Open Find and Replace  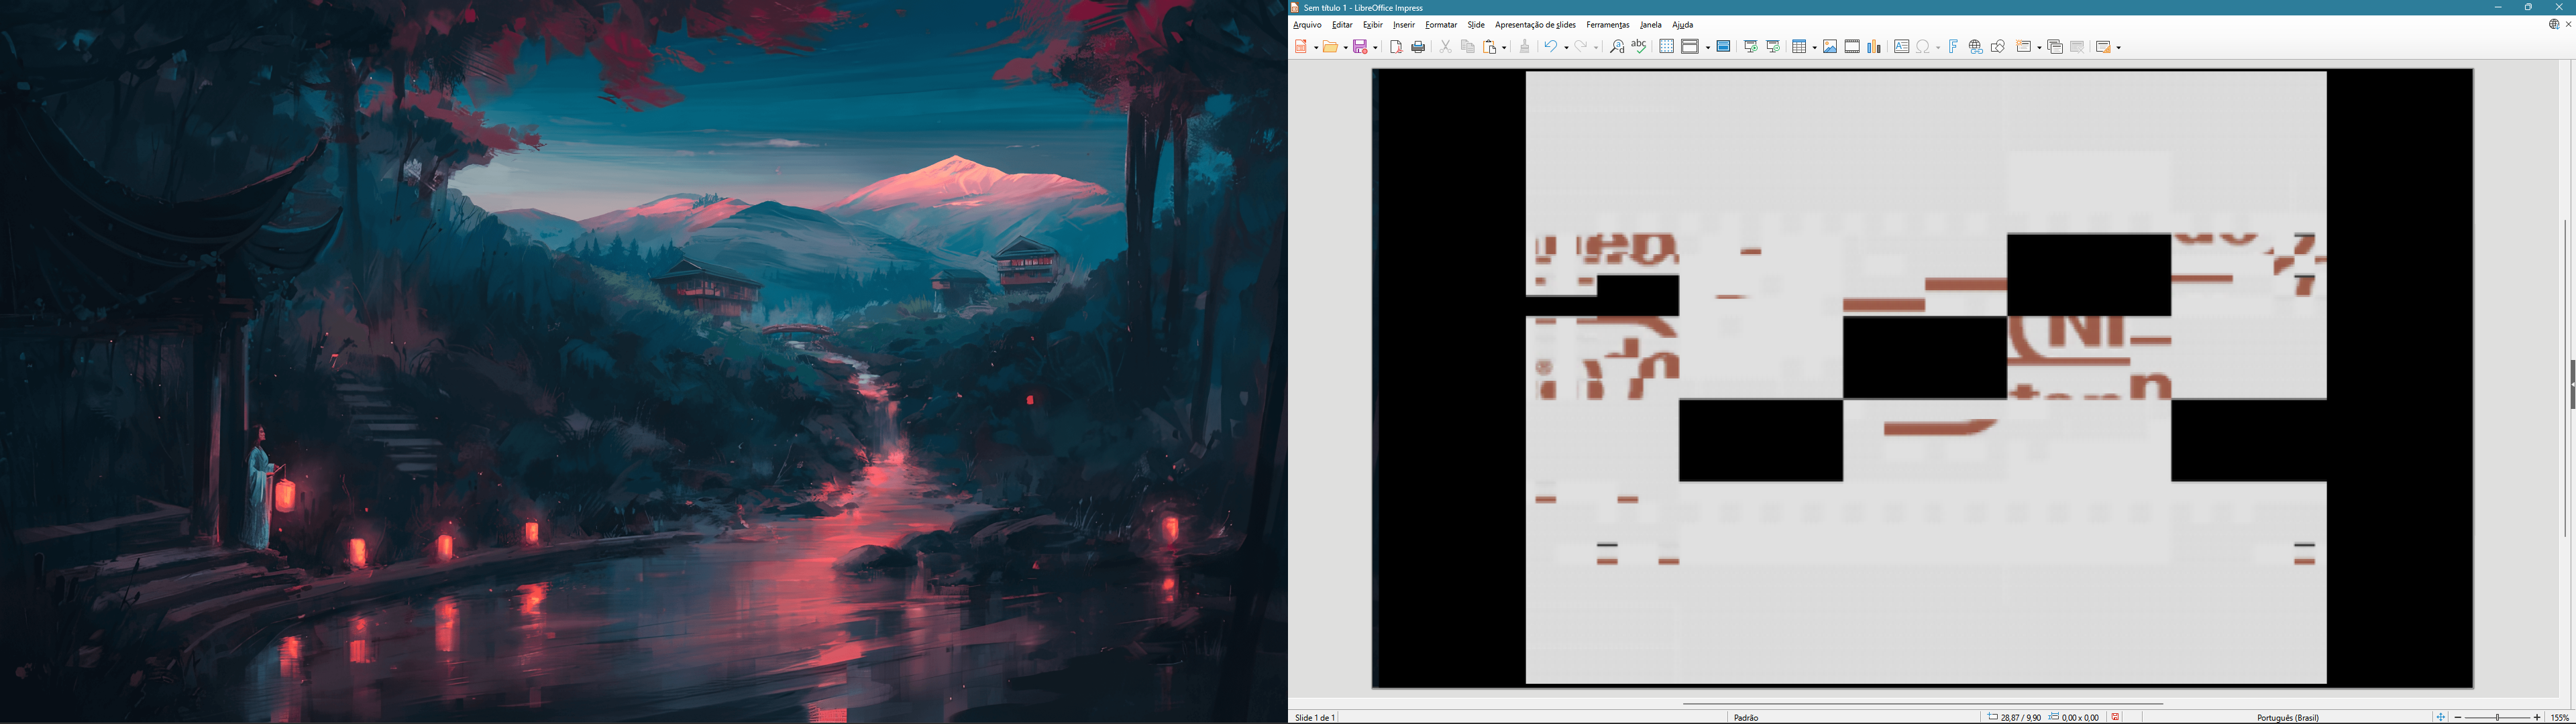pyautogui.click(x=1616, y=47)
